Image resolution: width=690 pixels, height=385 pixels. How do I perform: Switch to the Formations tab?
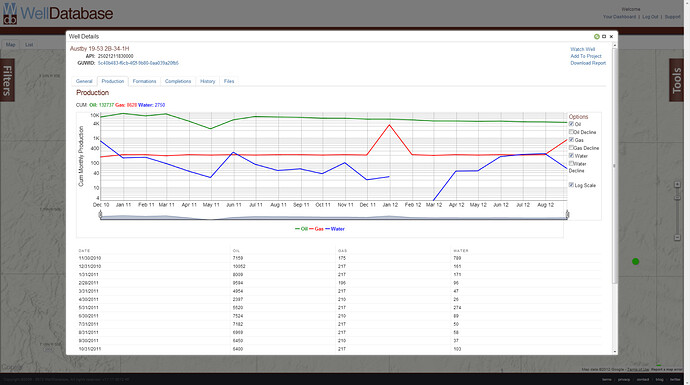pos(144,81)
